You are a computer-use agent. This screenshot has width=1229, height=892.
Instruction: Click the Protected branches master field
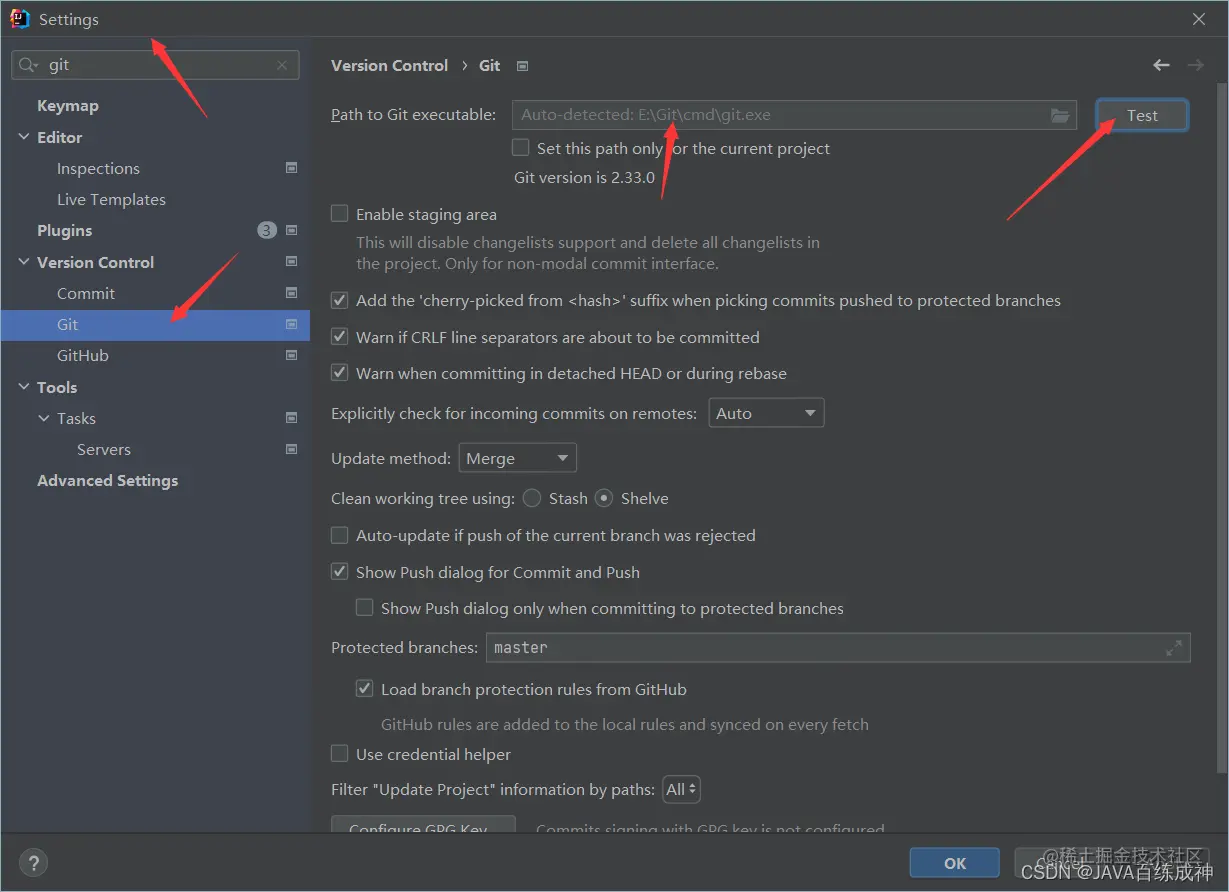pyautogui.click(x=838, y=648)
